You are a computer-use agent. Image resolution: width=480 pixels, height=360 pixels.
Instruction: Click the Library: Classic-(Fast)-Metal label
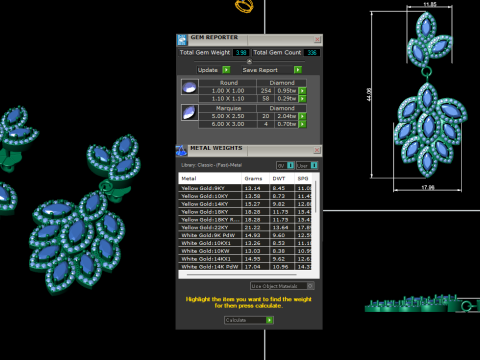pos(211,165)
